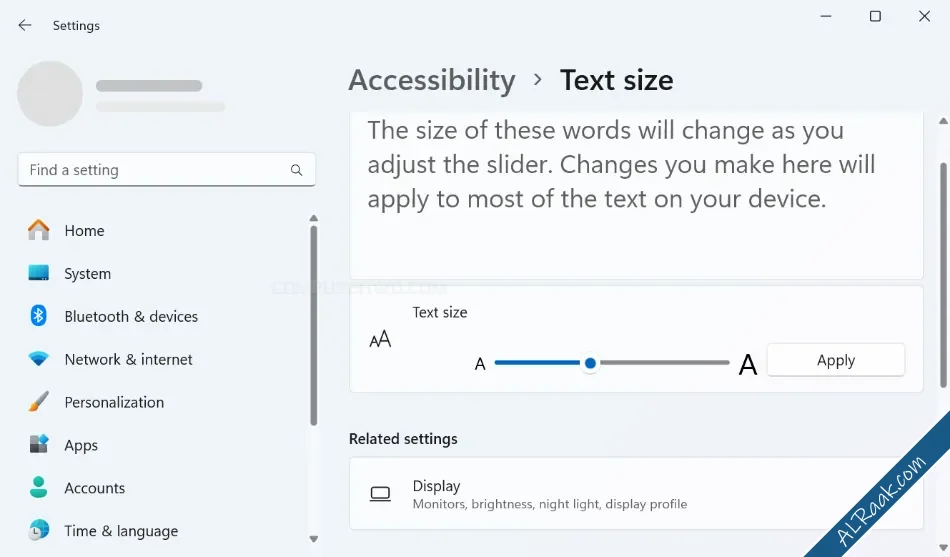Open System via its monitor icon
Image resolution: width=950 pixels, height=557 pixels.
39,273
